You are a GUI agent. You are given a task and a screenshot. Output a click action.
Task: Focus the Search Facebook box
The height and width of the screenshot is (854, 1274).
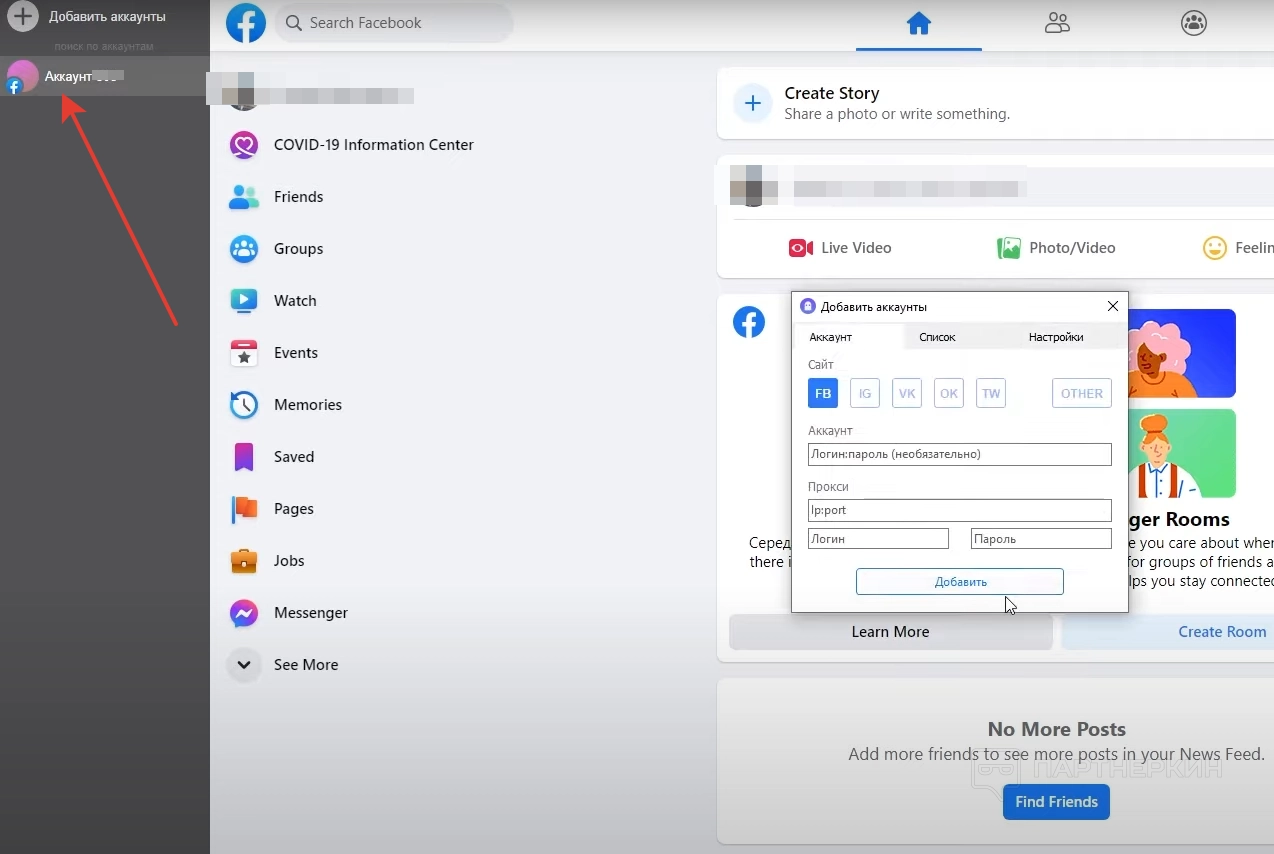(x=395, y=23)
